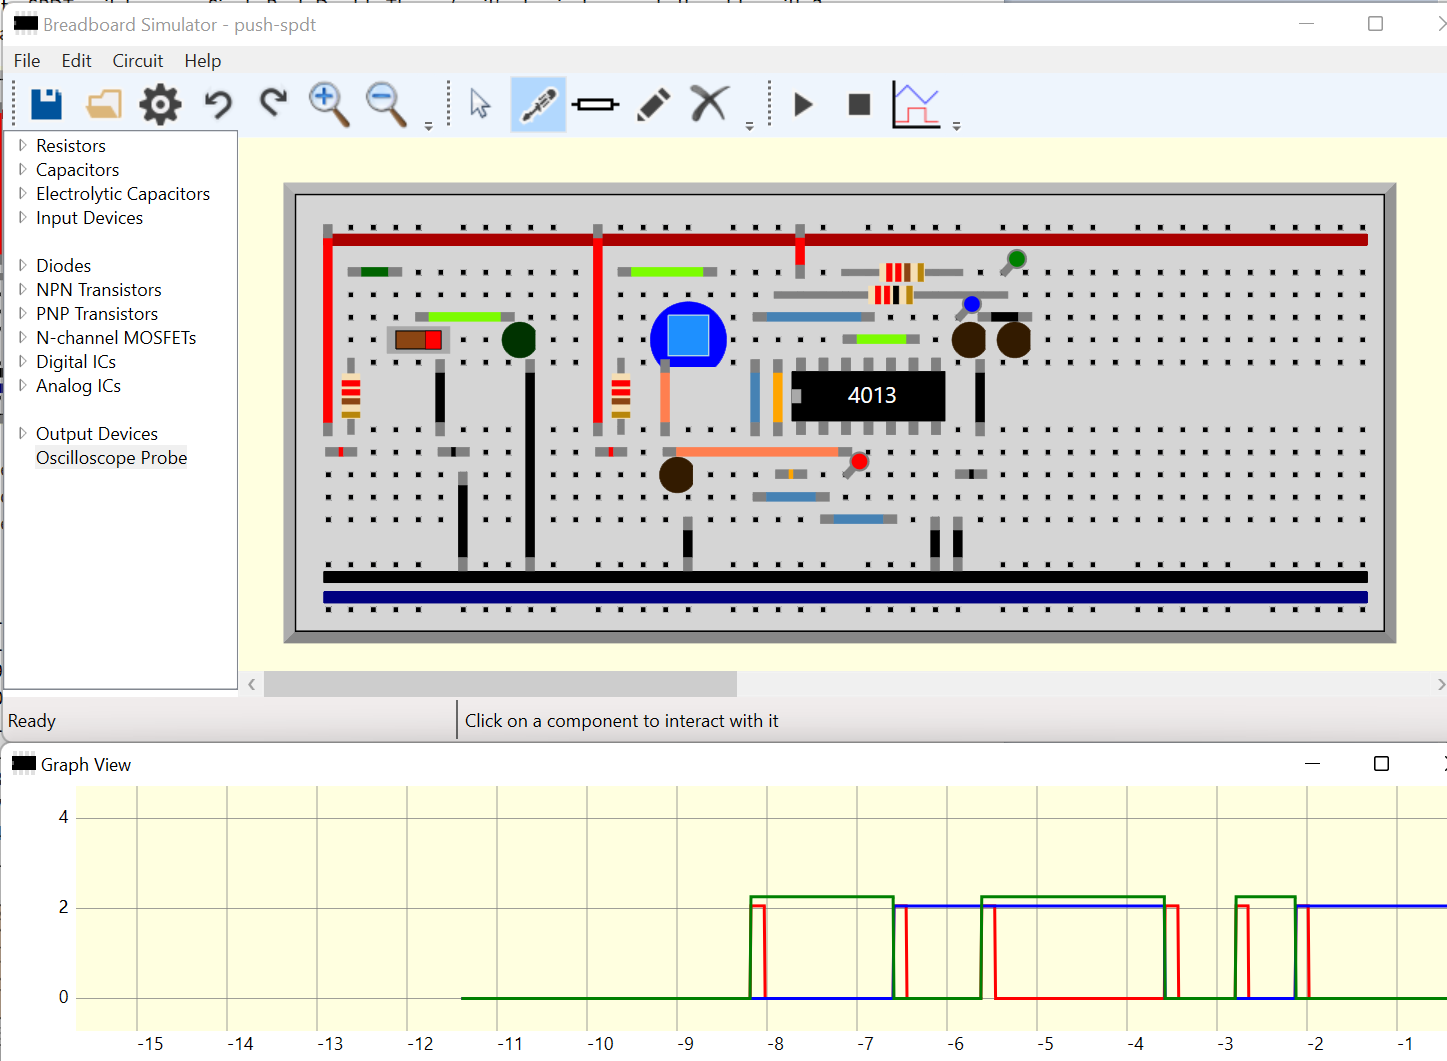Maximize the Graph View window

click(x=1381, y=764)
